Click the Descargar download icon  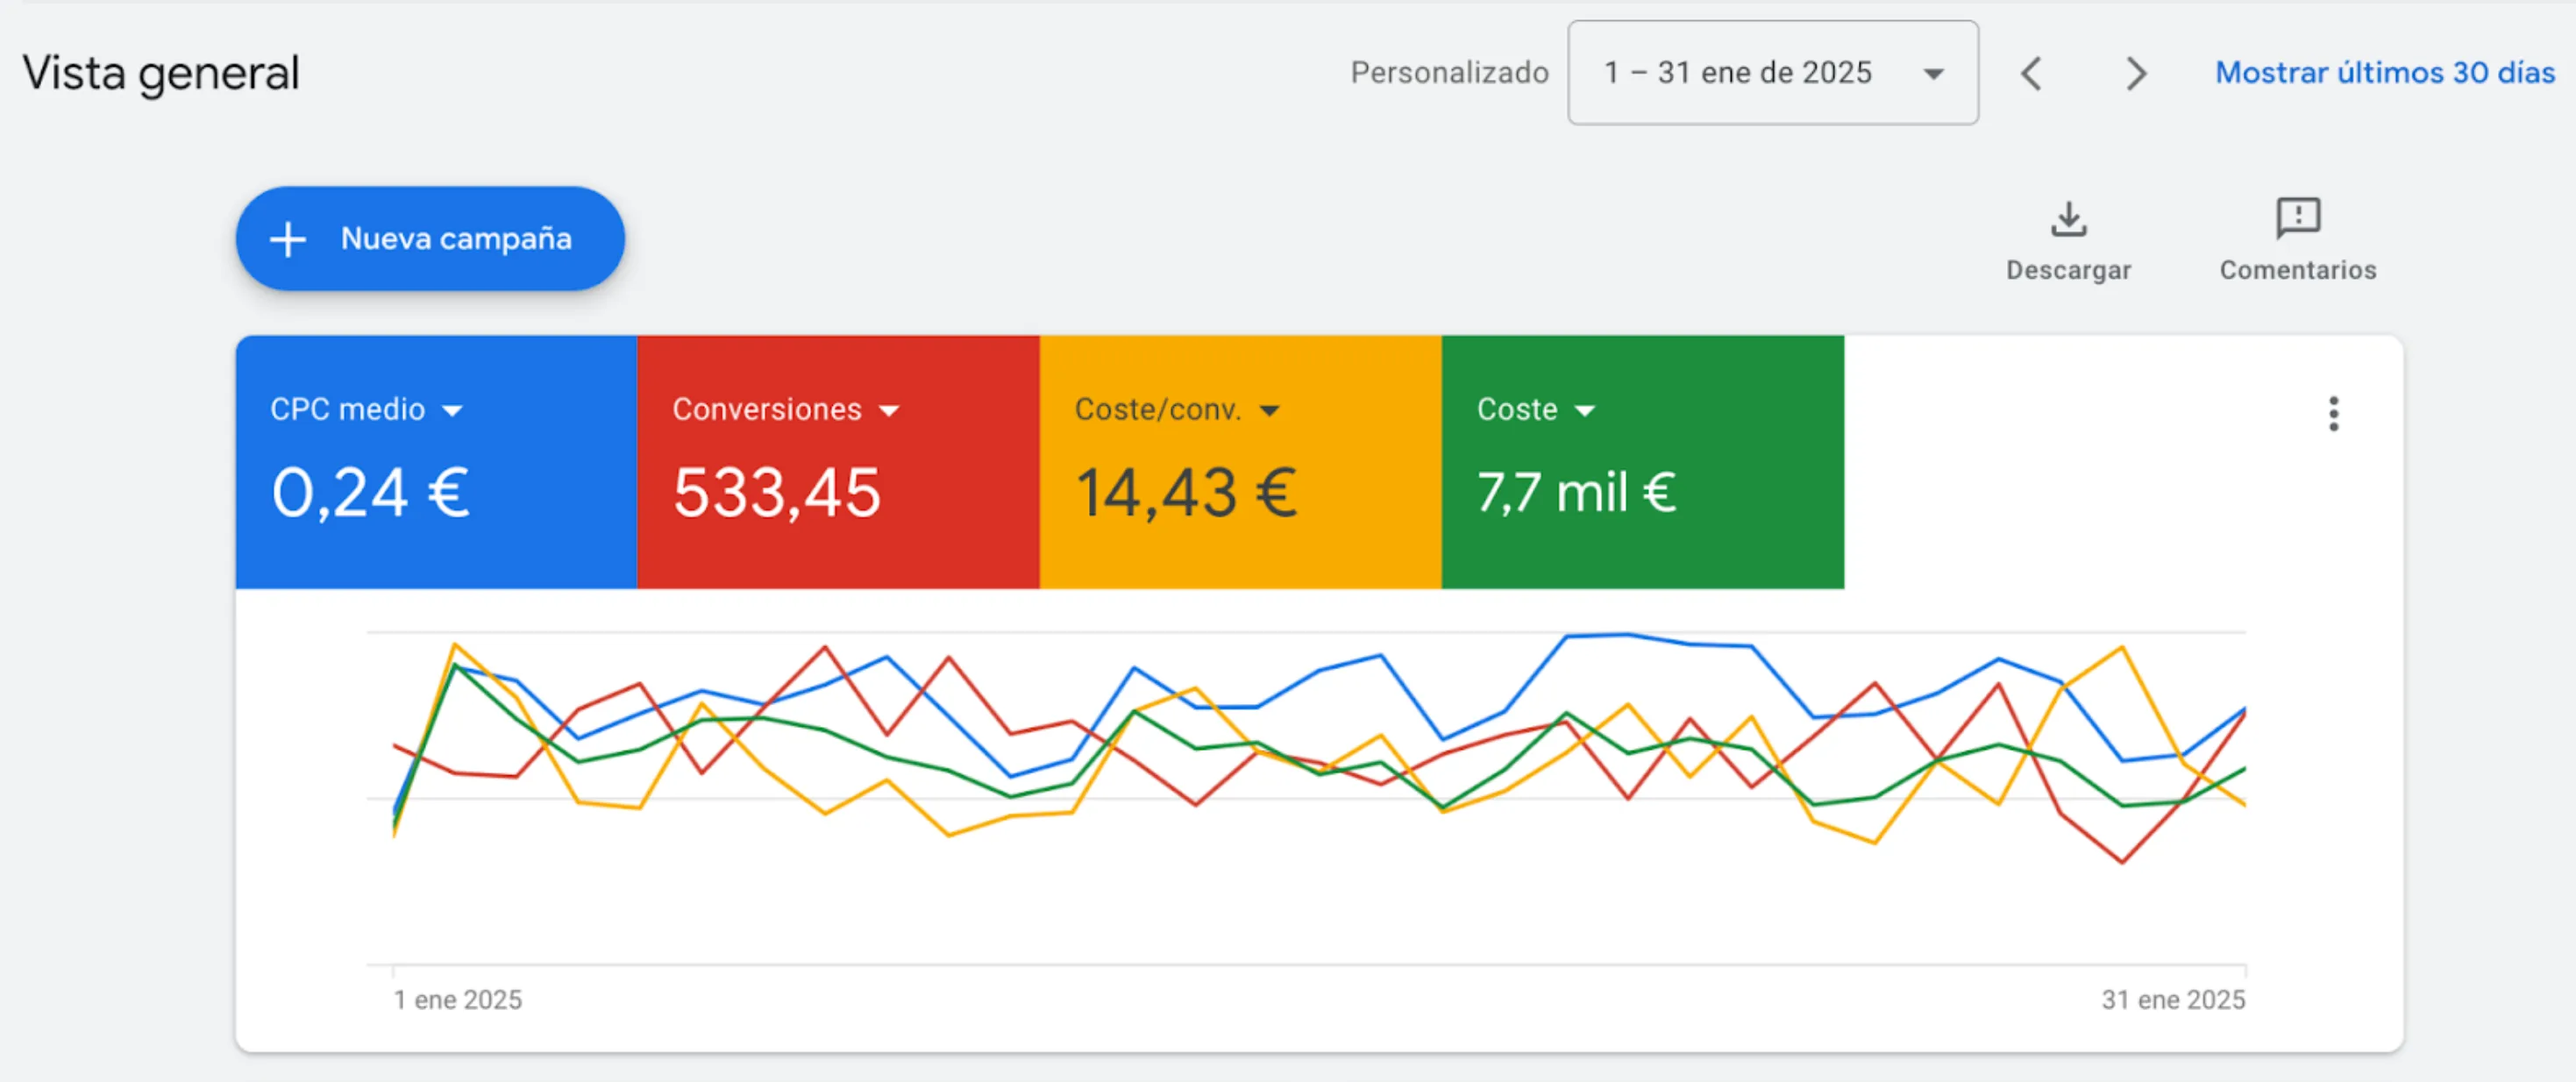[x=2068, y=219]
